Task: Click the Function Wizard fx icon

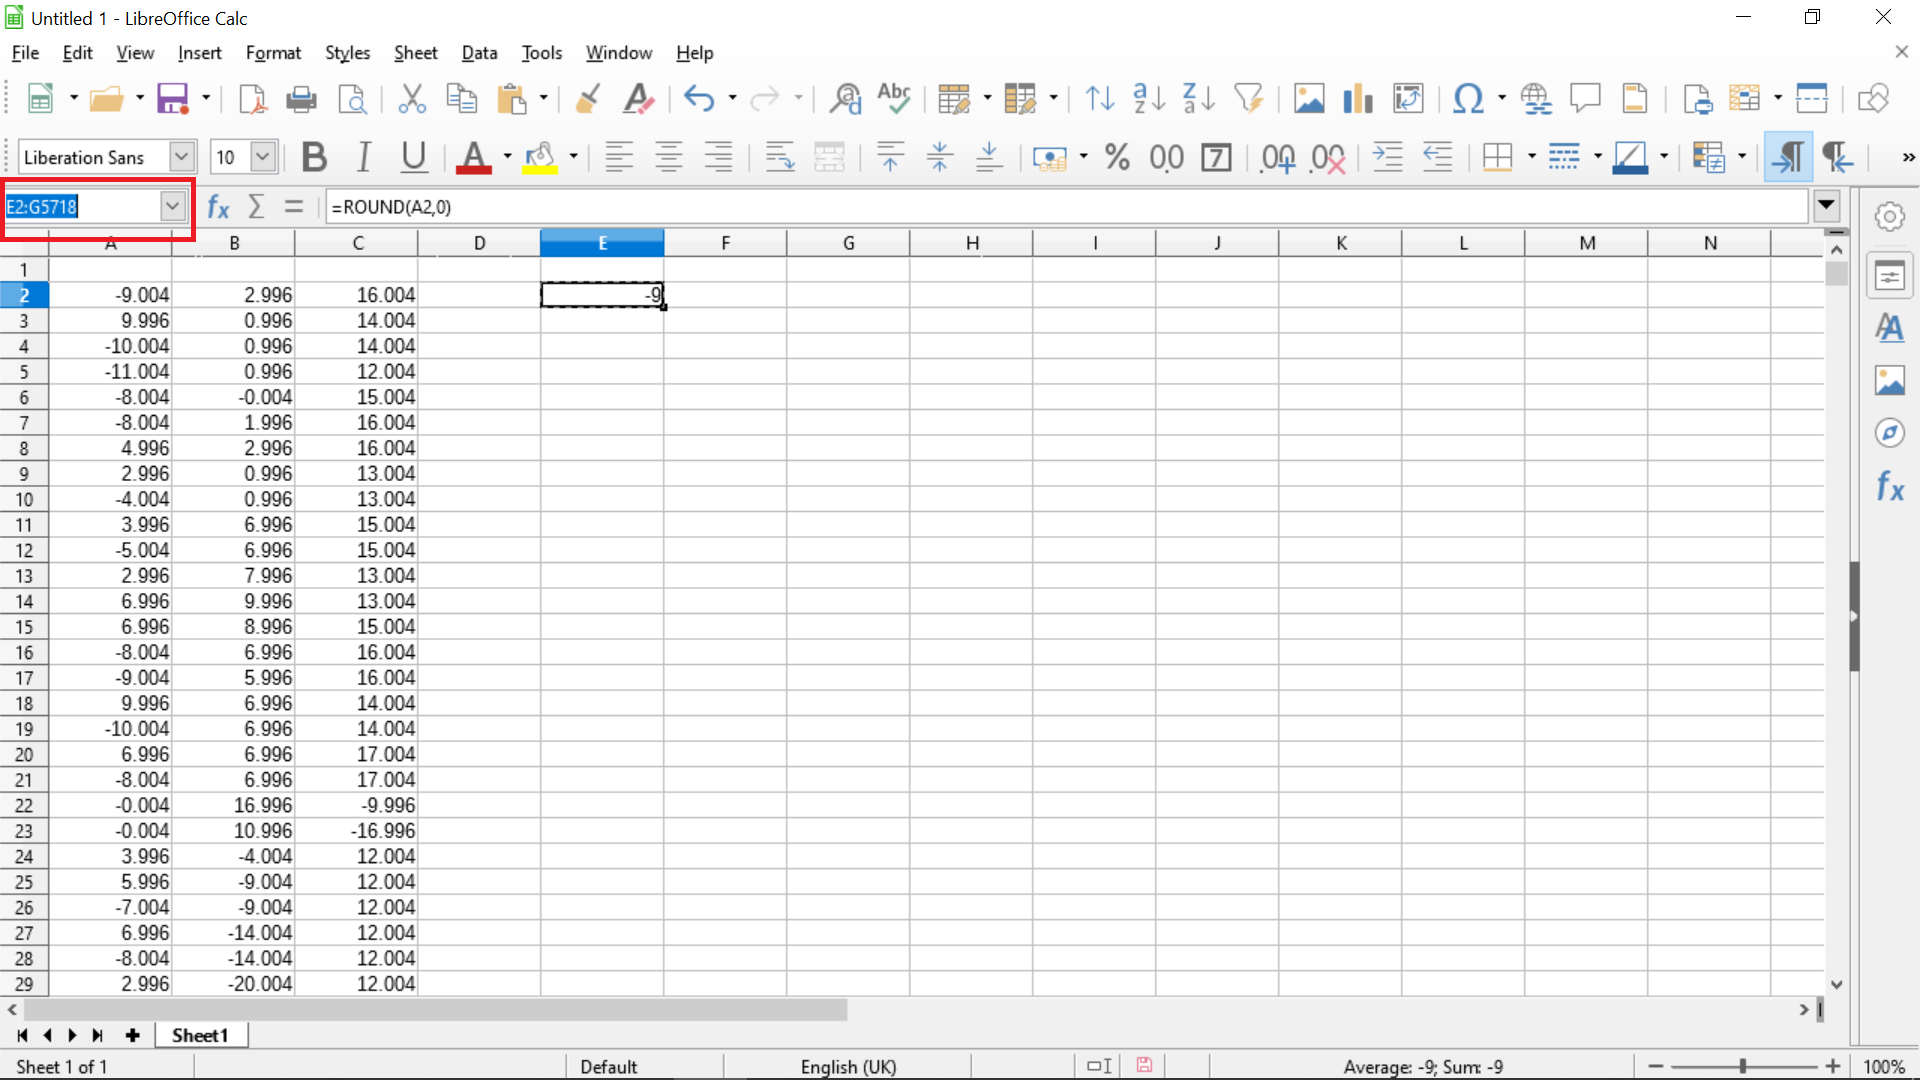Action: coord(218,207)
